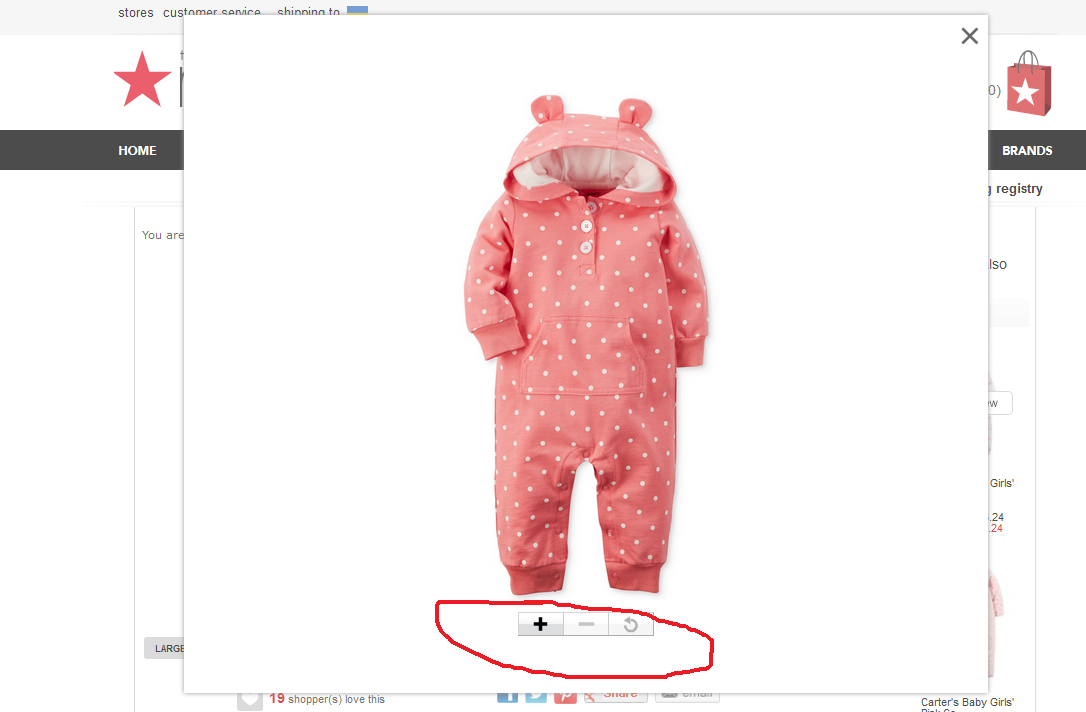Viewport: 1086px width, 712px height.
Task: Zoom in with the plus button
Action: [x=540, y=624]
